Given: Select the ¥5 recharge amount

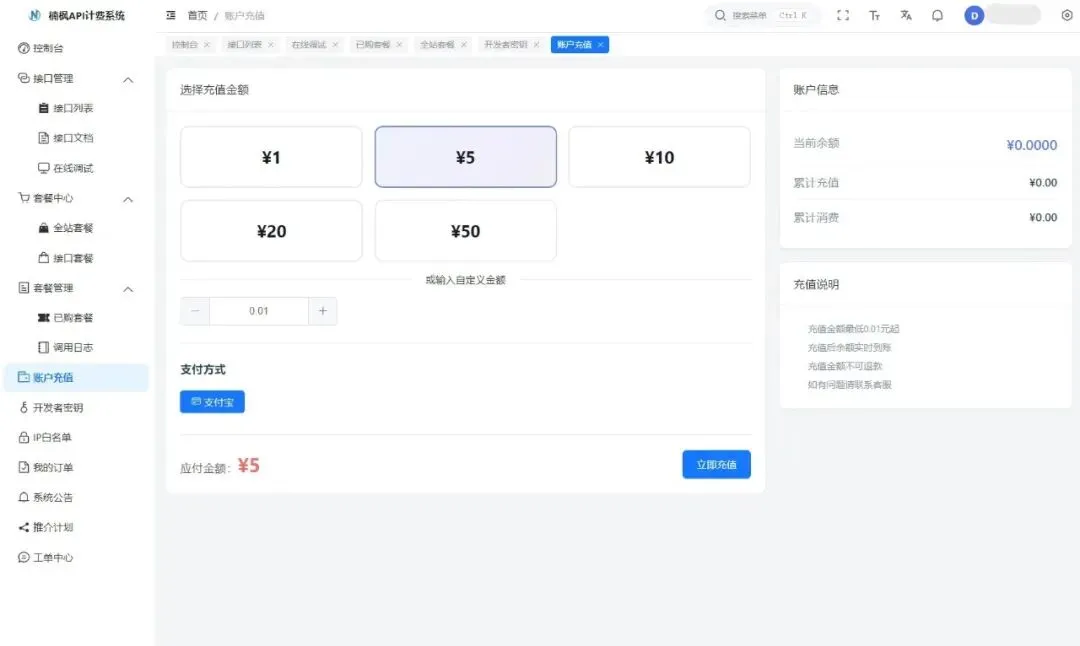Looking at the screenshot, I should click(466, 157).
